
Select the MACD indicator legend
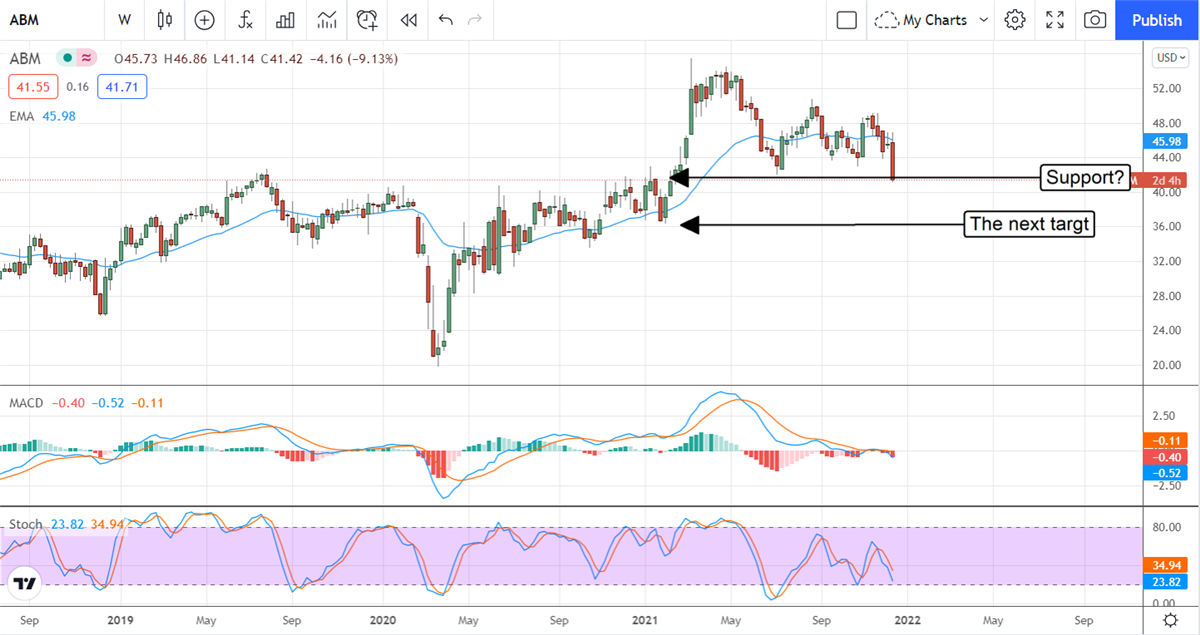coord(26,403)
